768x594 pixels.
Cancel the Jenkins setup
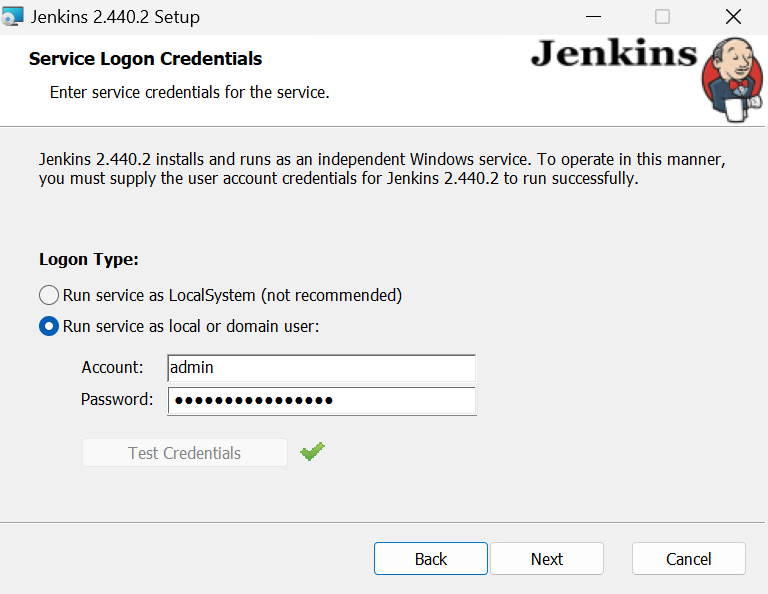tap(689, 559)
